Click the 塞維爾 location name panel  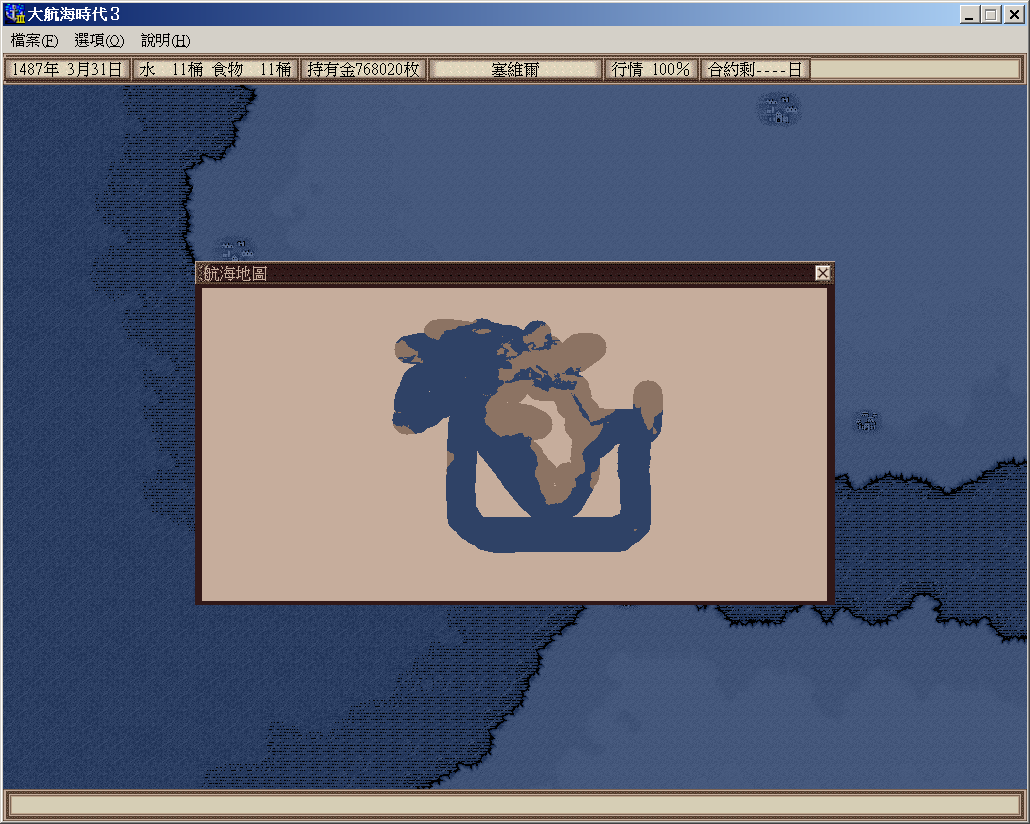(515, 69)
